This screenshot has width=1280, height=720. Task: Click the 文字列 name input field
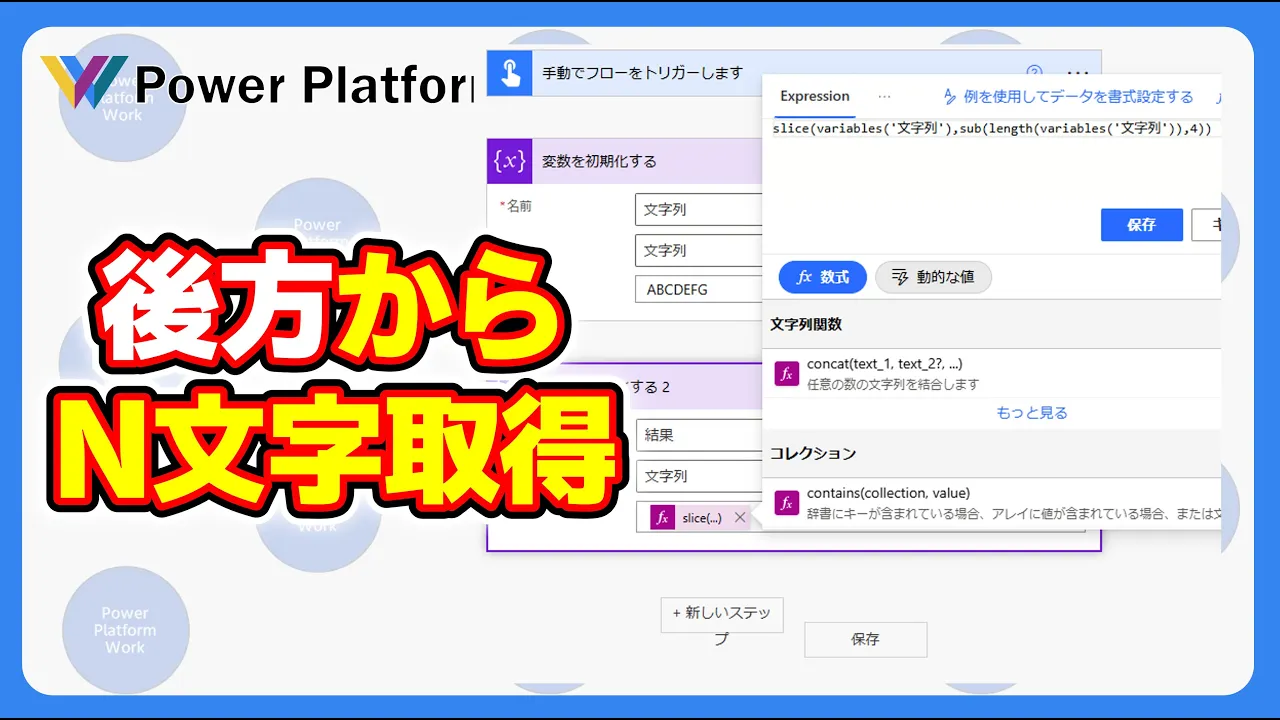click(x=699, y=210)
